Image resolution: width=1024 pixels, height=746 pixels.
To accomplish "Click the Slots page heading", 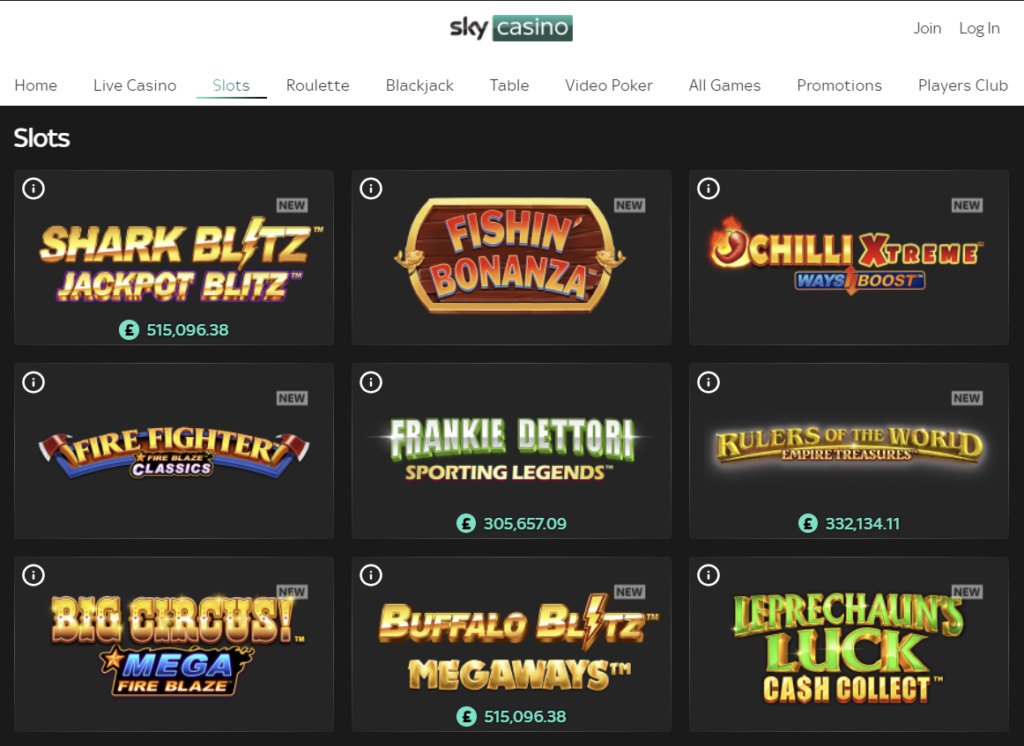I will click(42, 138).
